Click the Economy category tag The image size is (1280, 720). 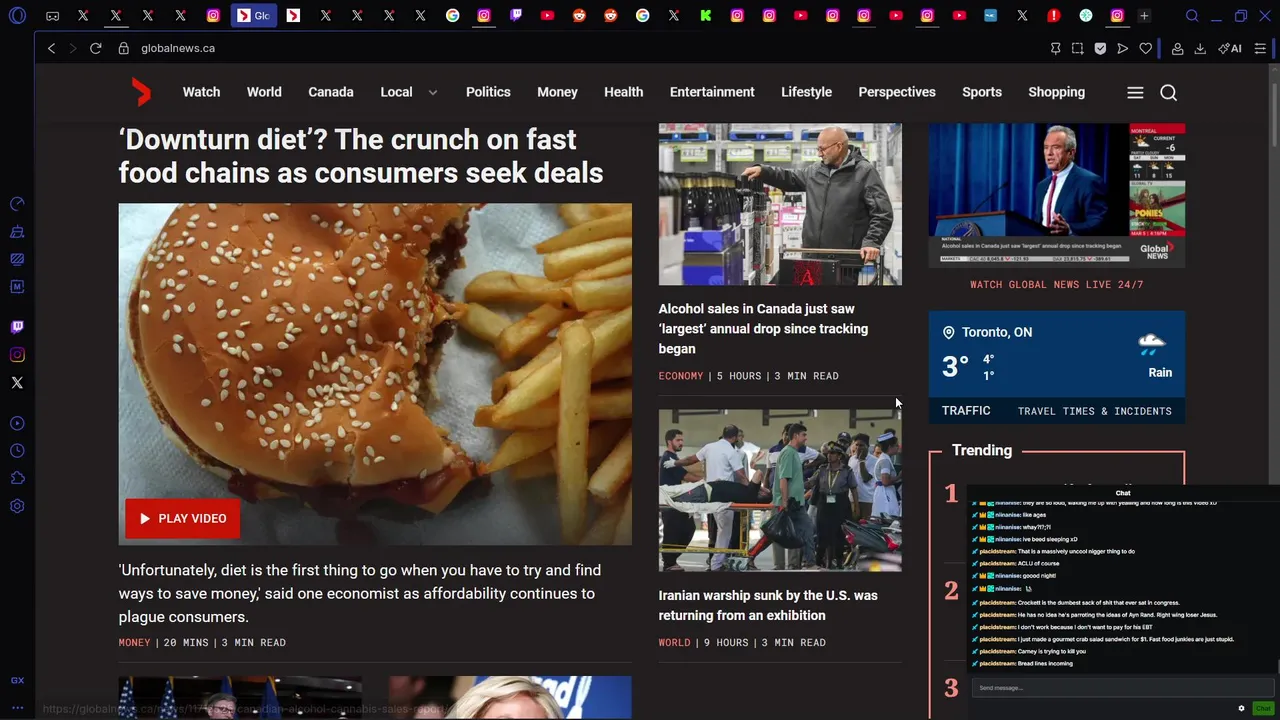(x=681, y=376)
